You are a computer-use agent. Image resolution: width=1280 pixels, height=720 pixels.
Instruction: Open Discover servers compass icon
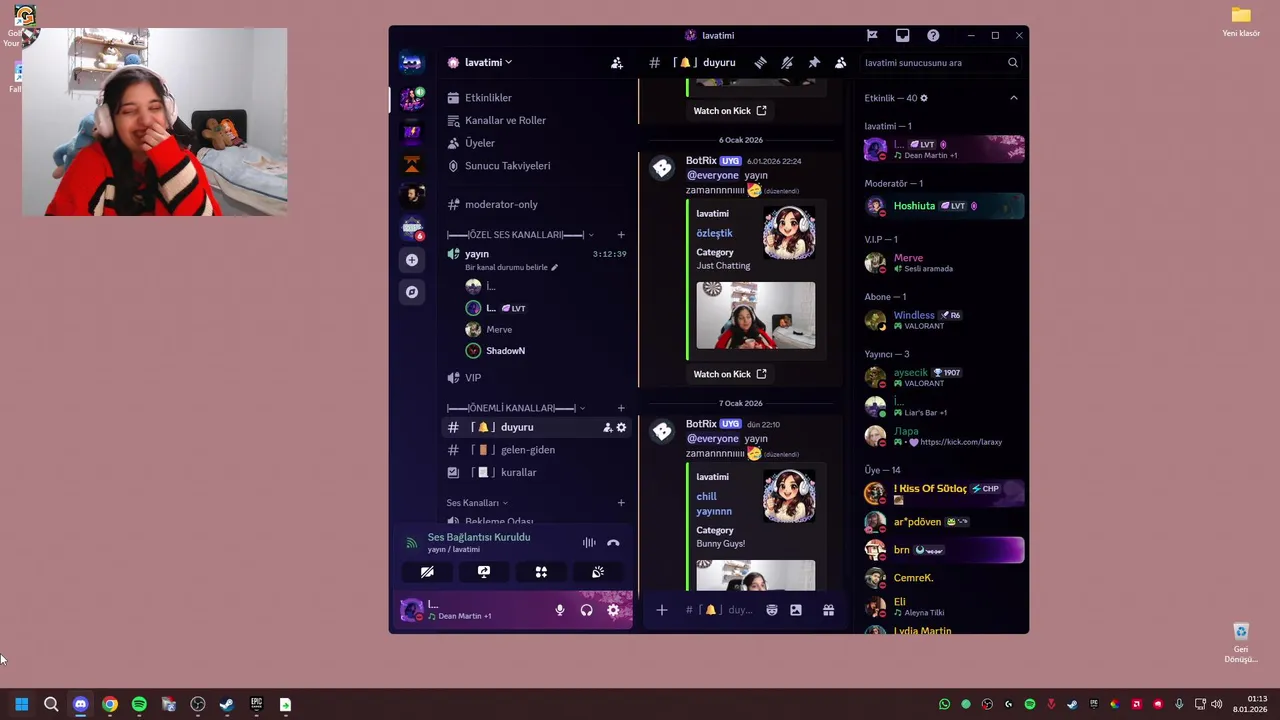412,292
